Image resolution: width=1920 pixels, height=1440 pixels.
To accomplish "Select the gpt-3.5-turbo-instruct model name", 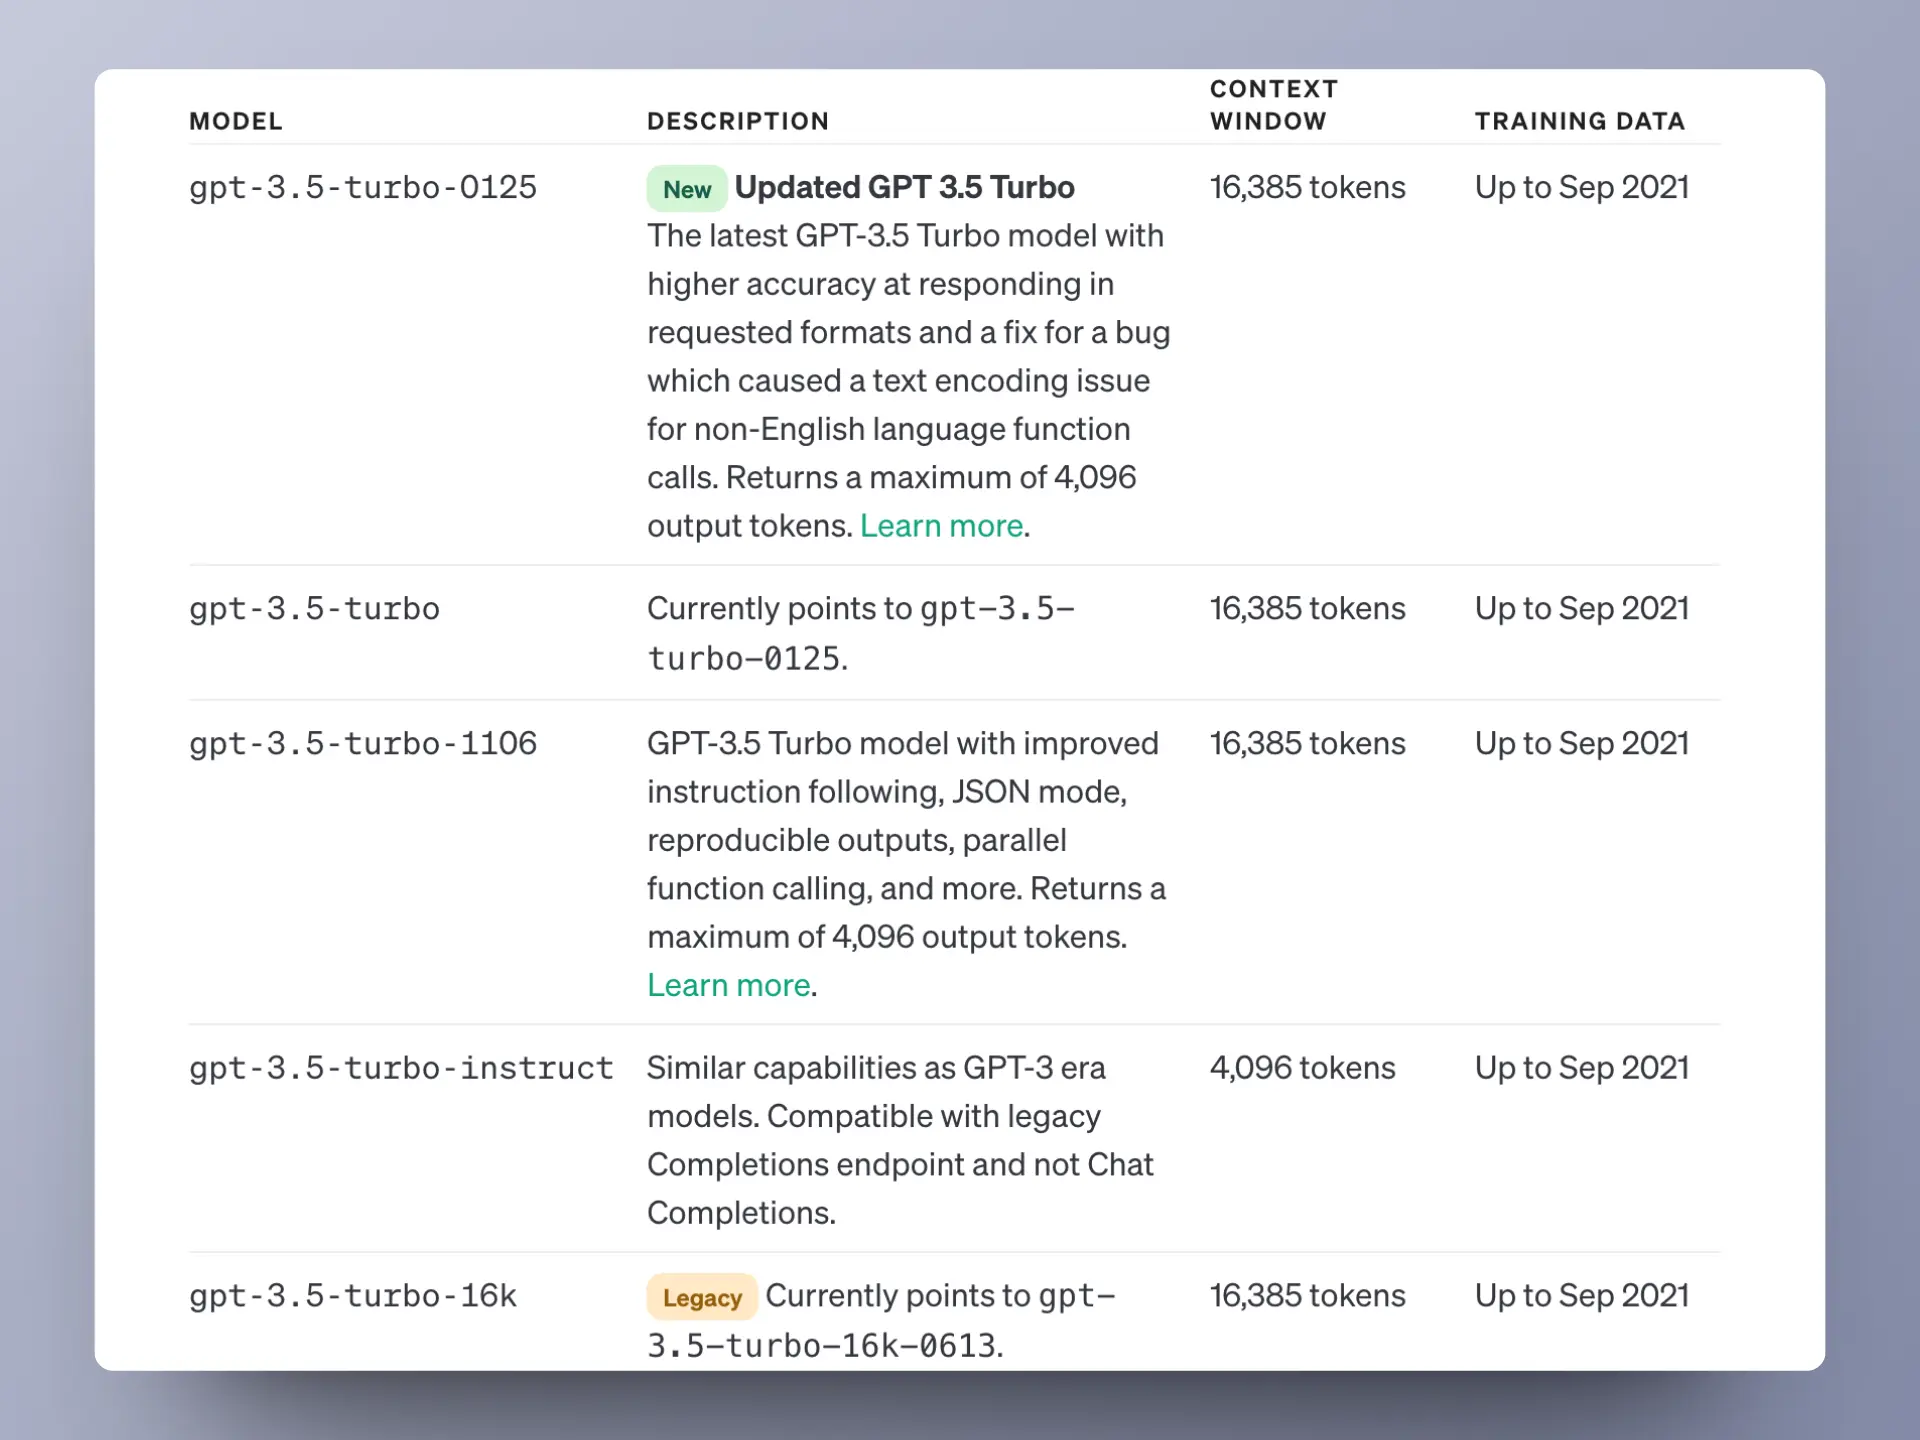I will (401, 1068).
